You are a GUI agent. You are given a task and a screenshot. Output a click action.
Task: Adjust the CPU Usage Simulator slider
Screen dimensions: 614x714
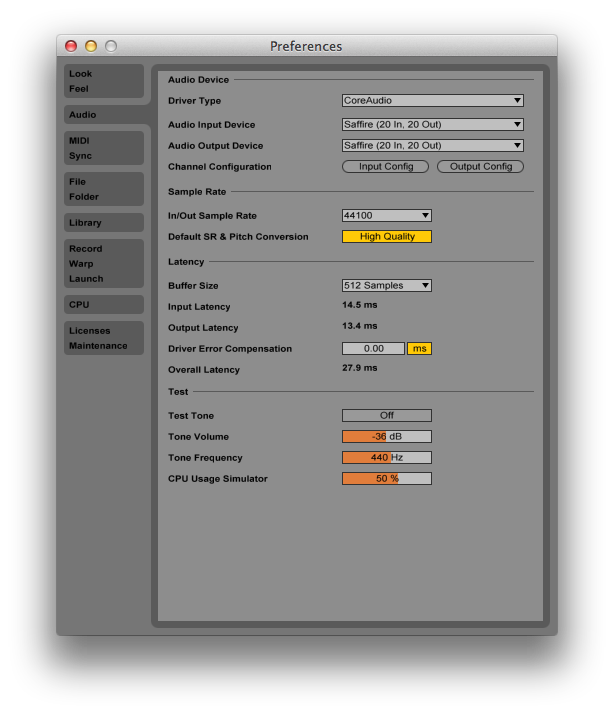(x=387, y=478)
